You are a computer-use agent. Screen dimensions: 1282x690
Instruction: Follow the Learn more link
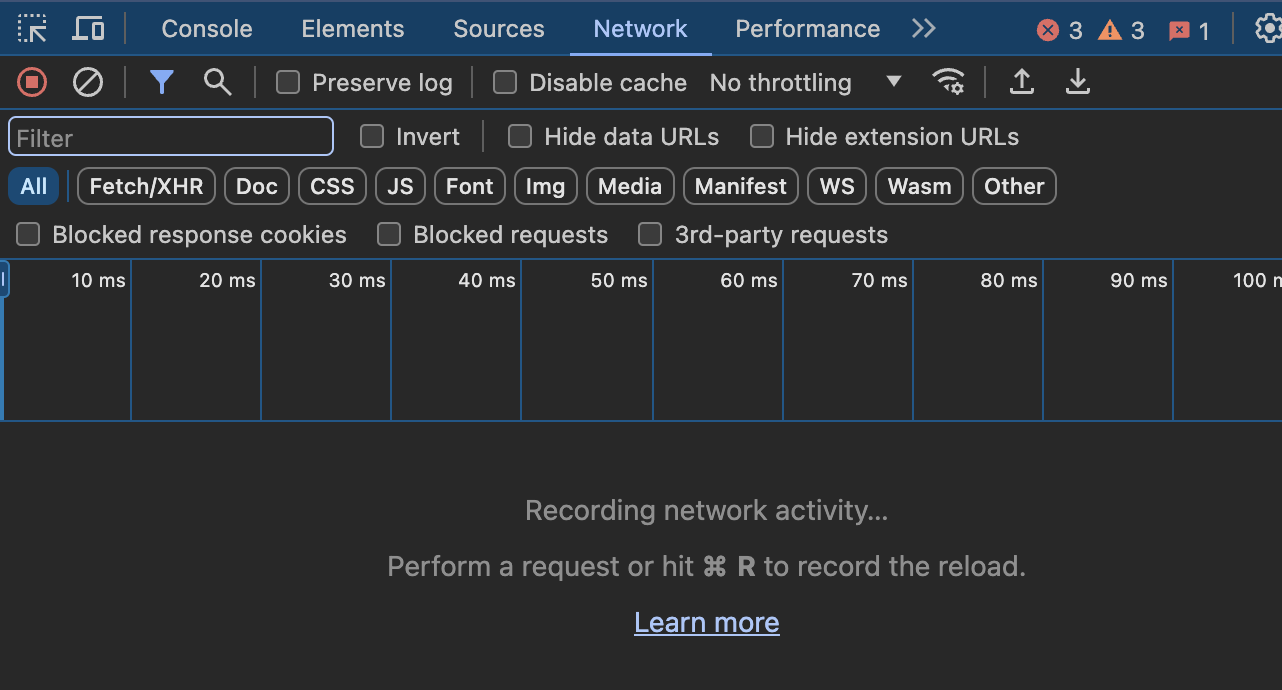click(707, 622)
